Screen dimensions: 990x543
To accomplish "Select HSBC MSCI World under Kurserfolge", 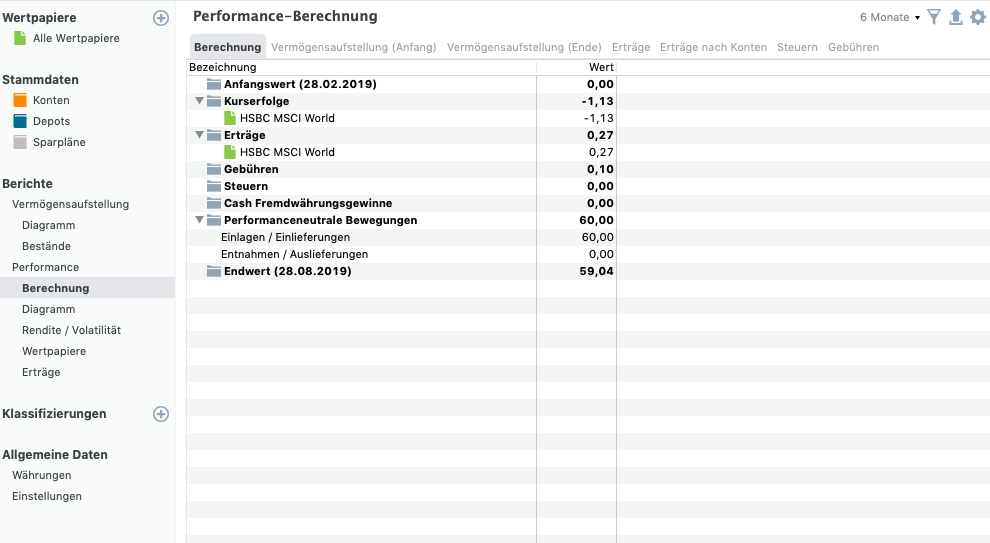I will 287,118.
